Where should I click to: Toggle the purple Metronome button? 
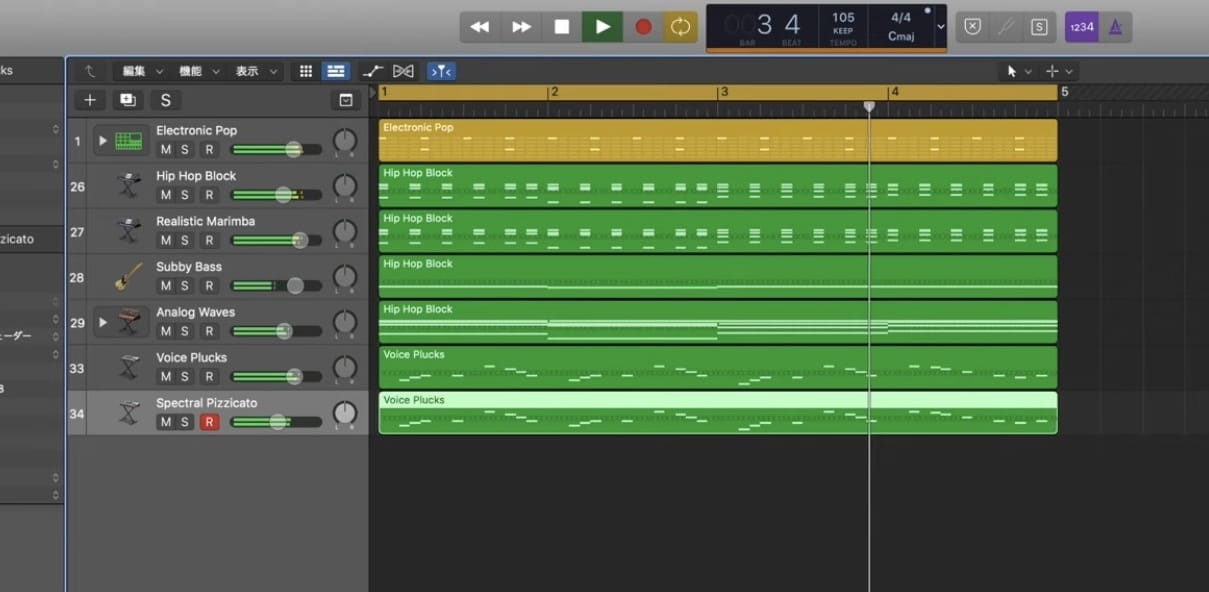pyautogui.click(x=1115, y=27)
